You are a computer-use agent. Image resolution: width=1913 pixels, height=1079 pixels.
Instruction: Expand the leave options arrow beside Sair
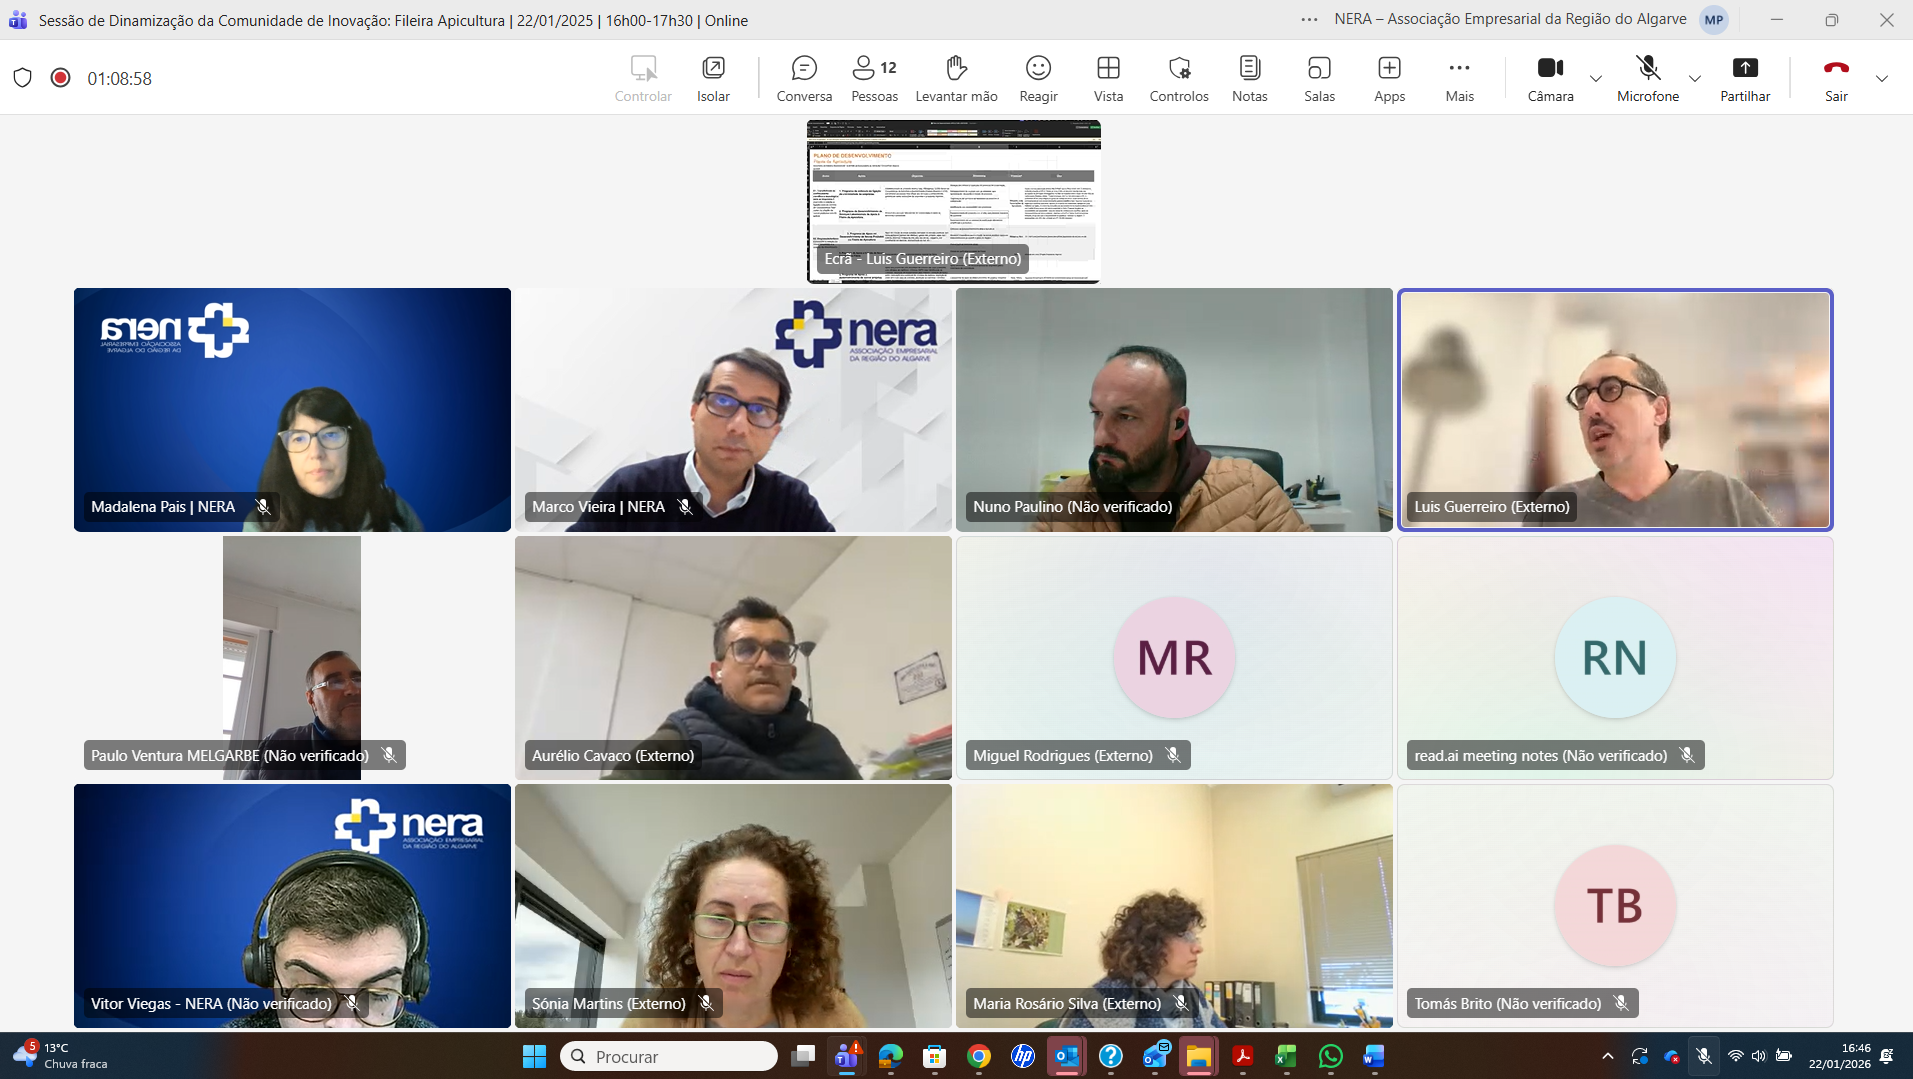coord(1881,78)
